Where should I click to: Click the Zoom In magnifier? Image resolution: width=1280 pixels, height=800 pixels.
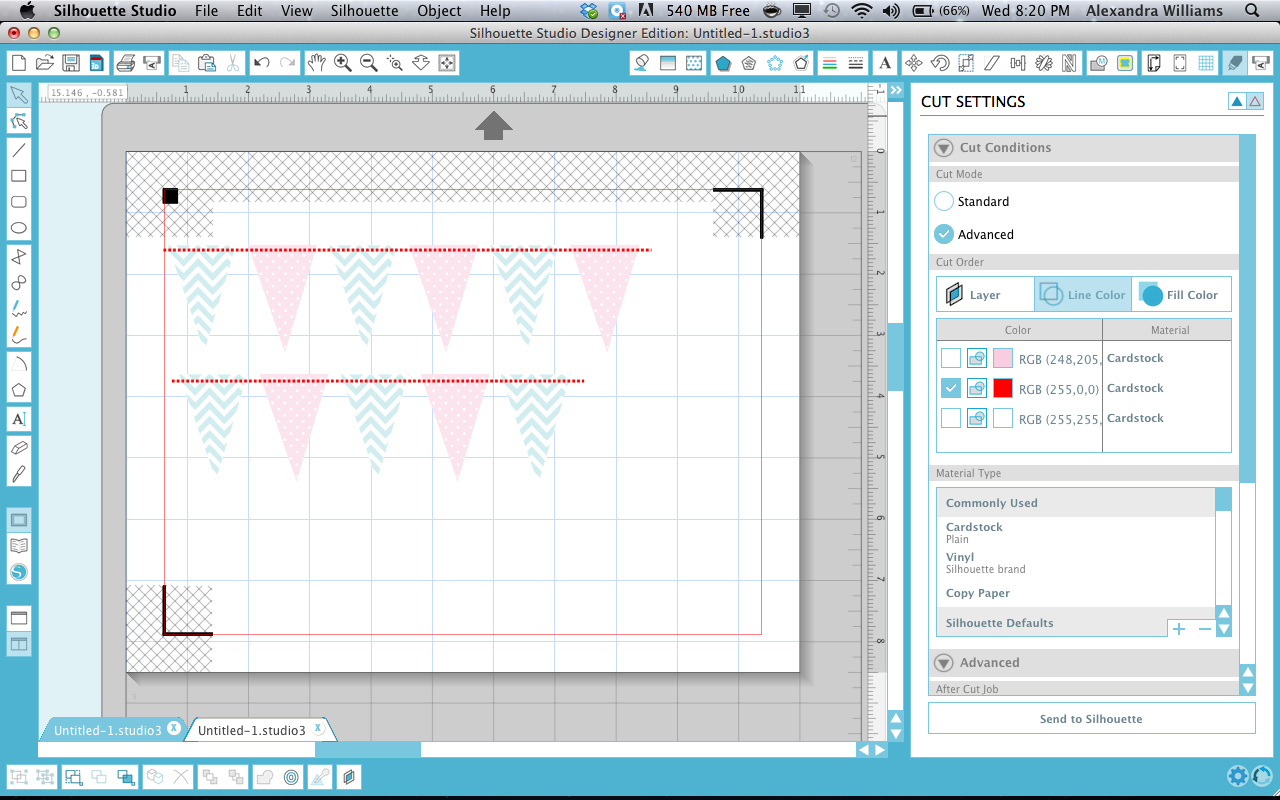click(342, 63)
